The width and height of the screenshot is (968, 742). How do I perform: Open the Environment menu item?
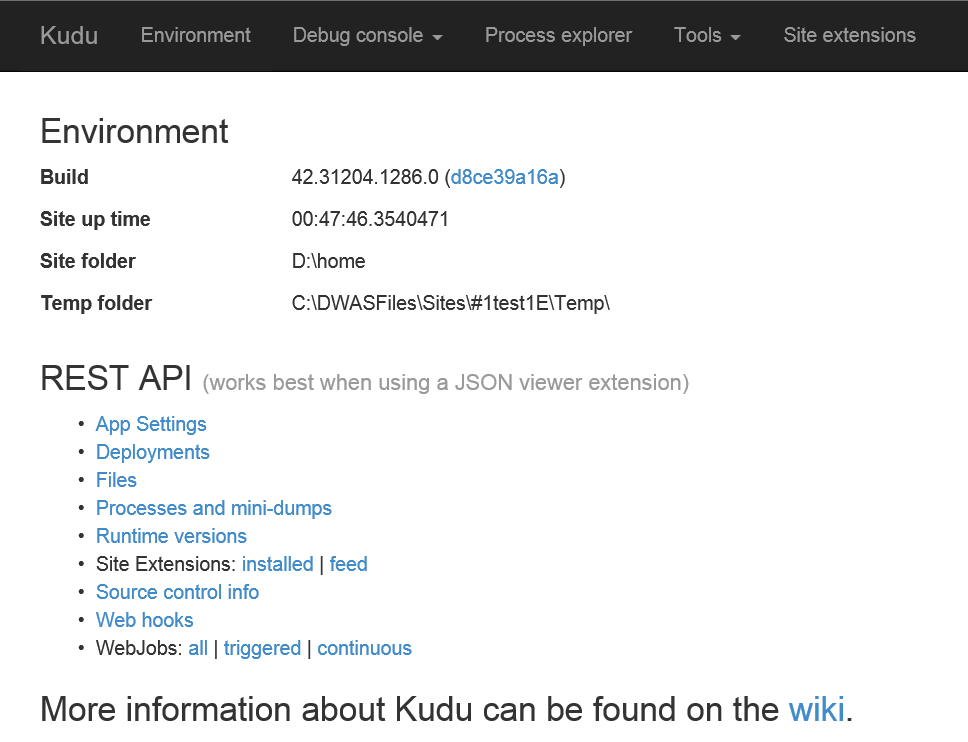(x=196, y=35)
